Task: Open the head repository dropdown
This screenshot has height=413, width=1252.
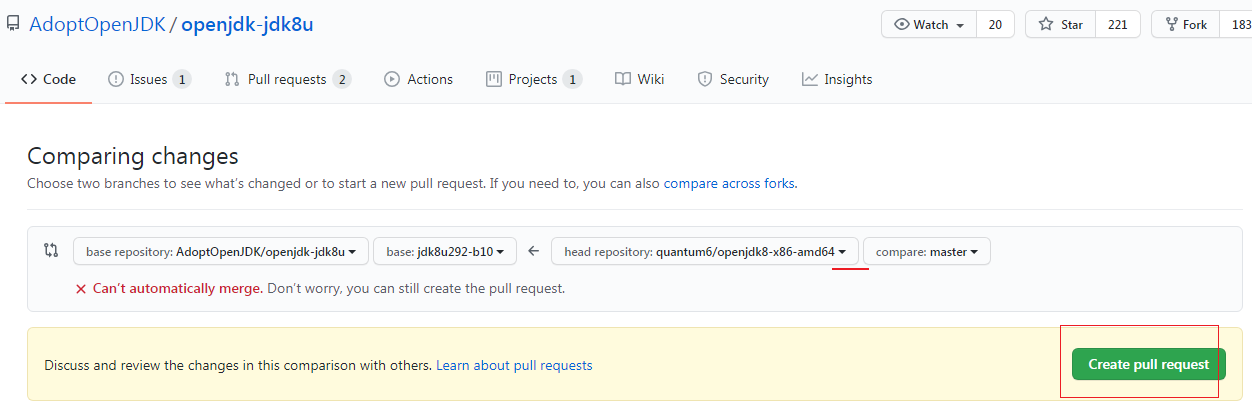Action: pyautogui.click(x=705, y=251)
